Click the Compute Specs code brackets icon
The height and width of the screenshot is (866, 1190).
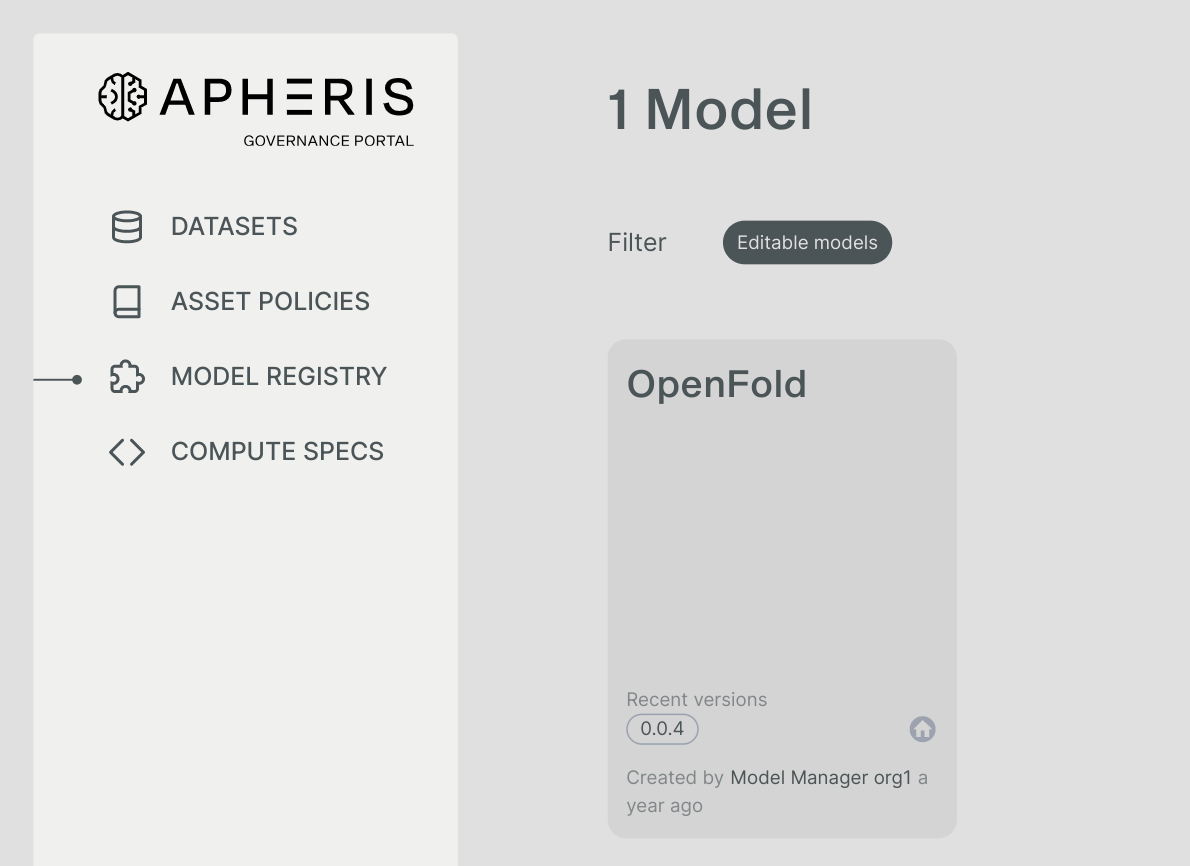pyautogui.click(x=127, y=452)
